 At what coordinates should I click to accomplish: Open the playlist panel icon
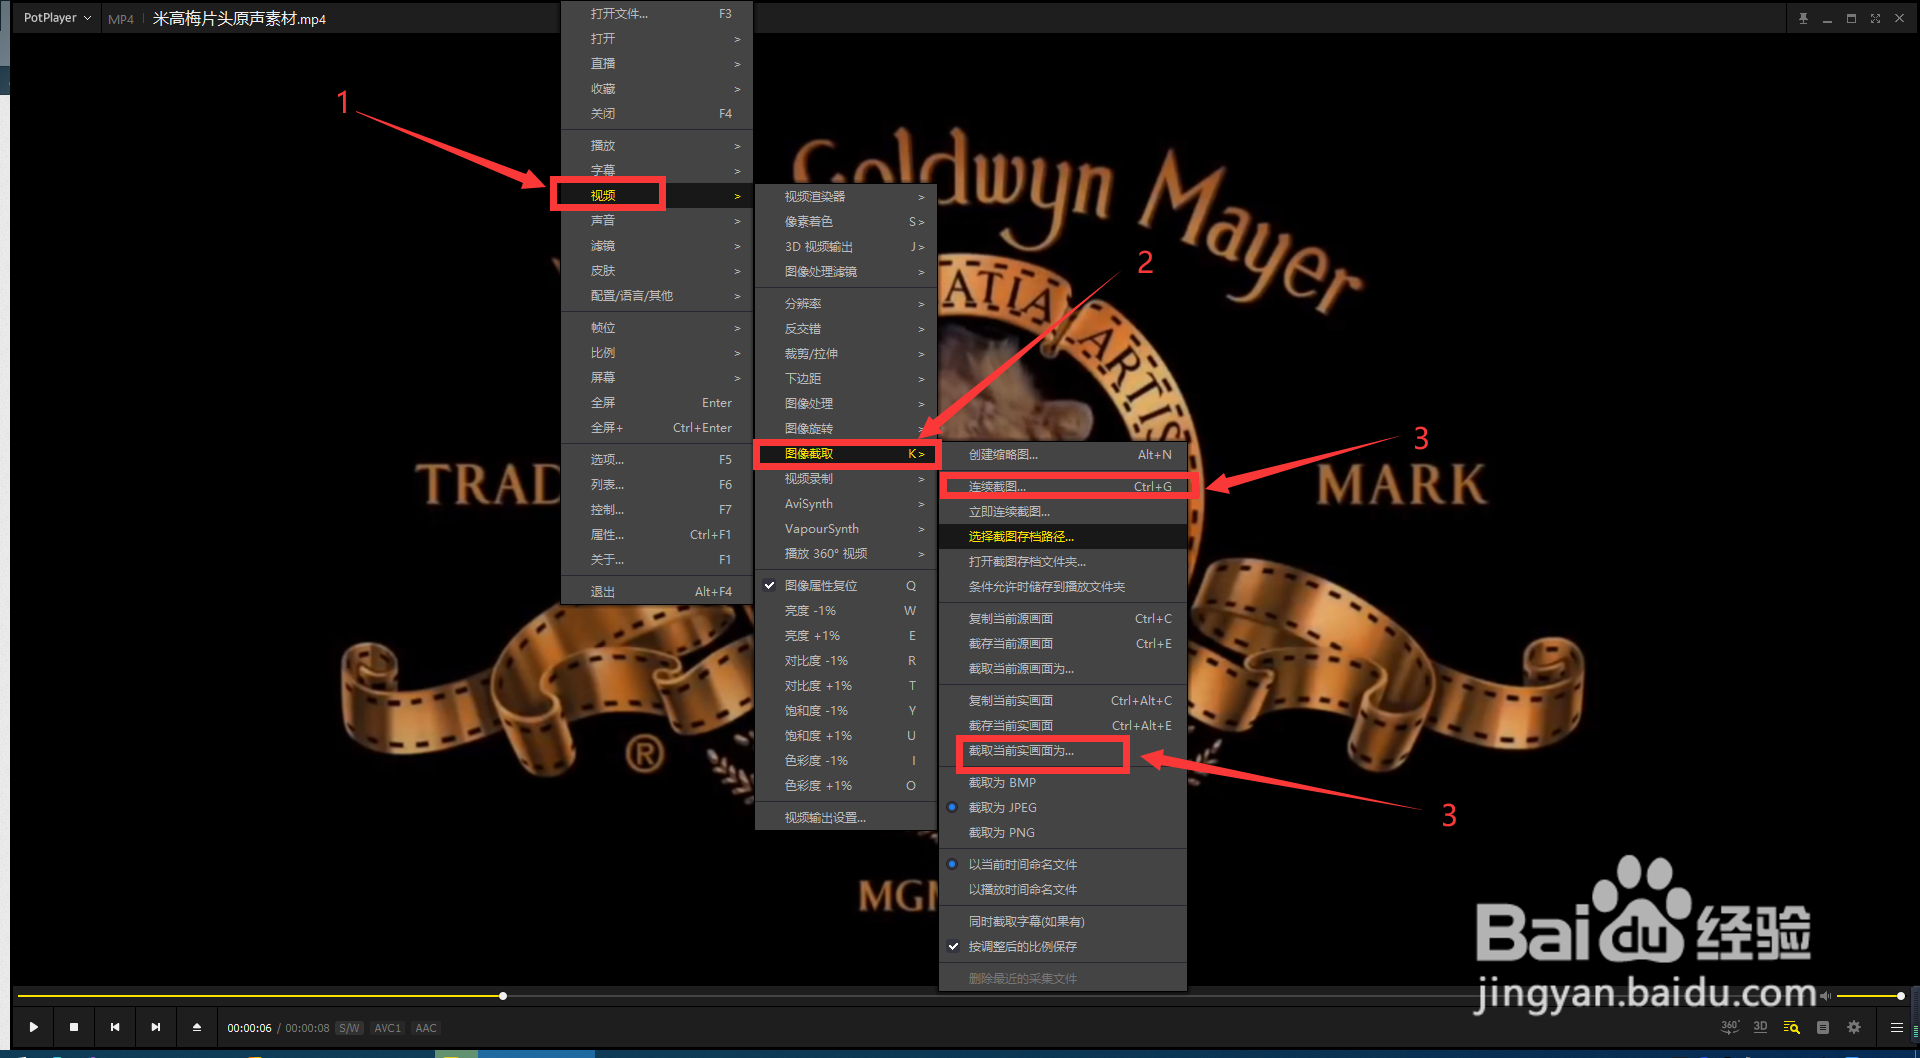coord(1823,1027)
